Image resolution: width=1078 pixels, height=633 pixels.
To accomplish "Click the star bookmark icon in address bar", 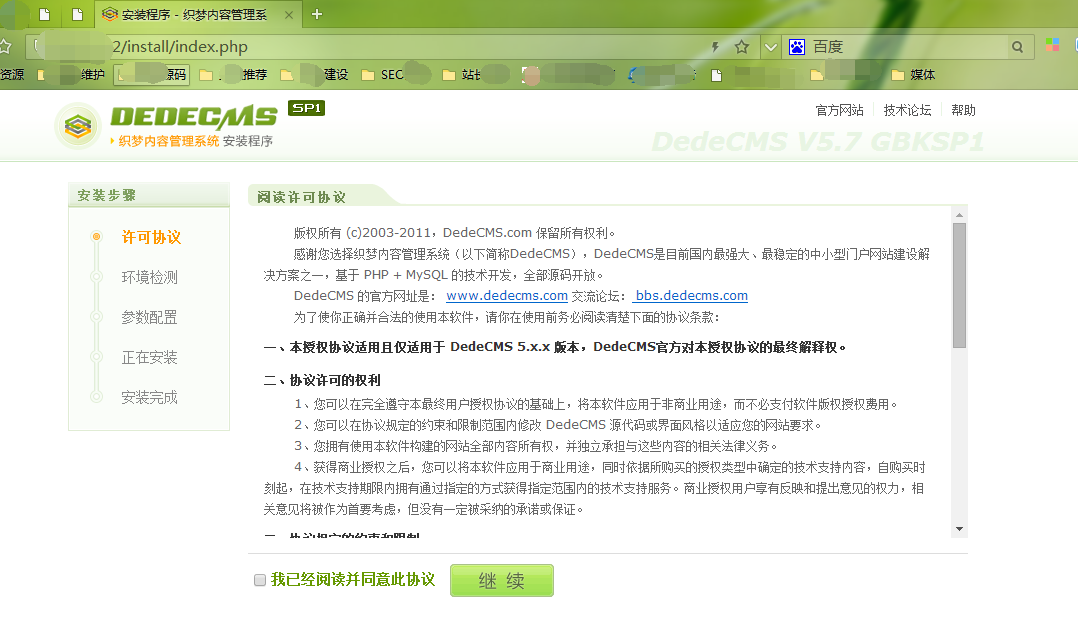I will coord(740,46).
